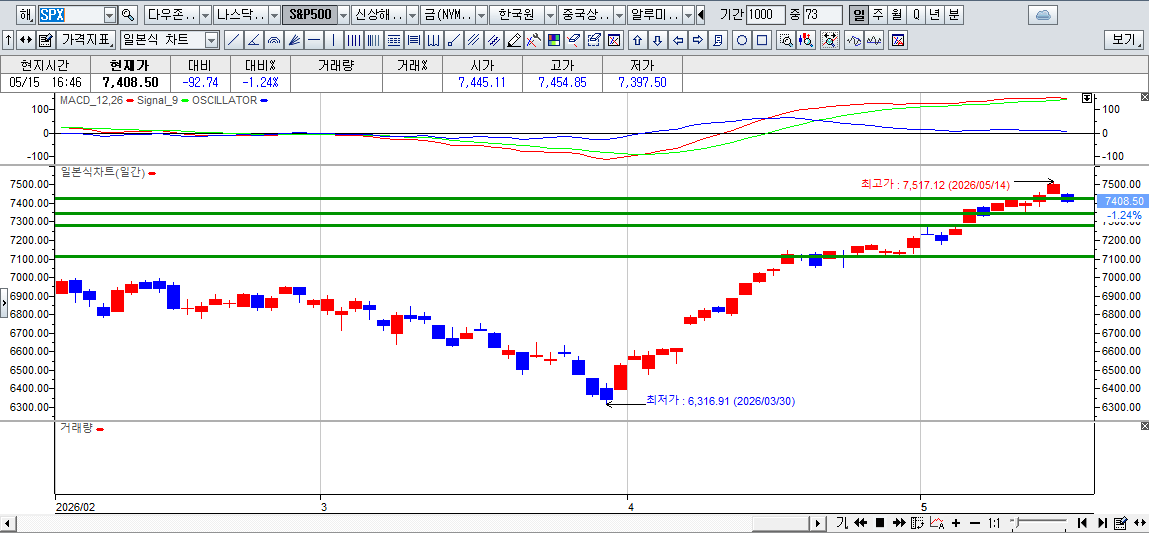Click the 보기 button

(x=1123, y=40)
